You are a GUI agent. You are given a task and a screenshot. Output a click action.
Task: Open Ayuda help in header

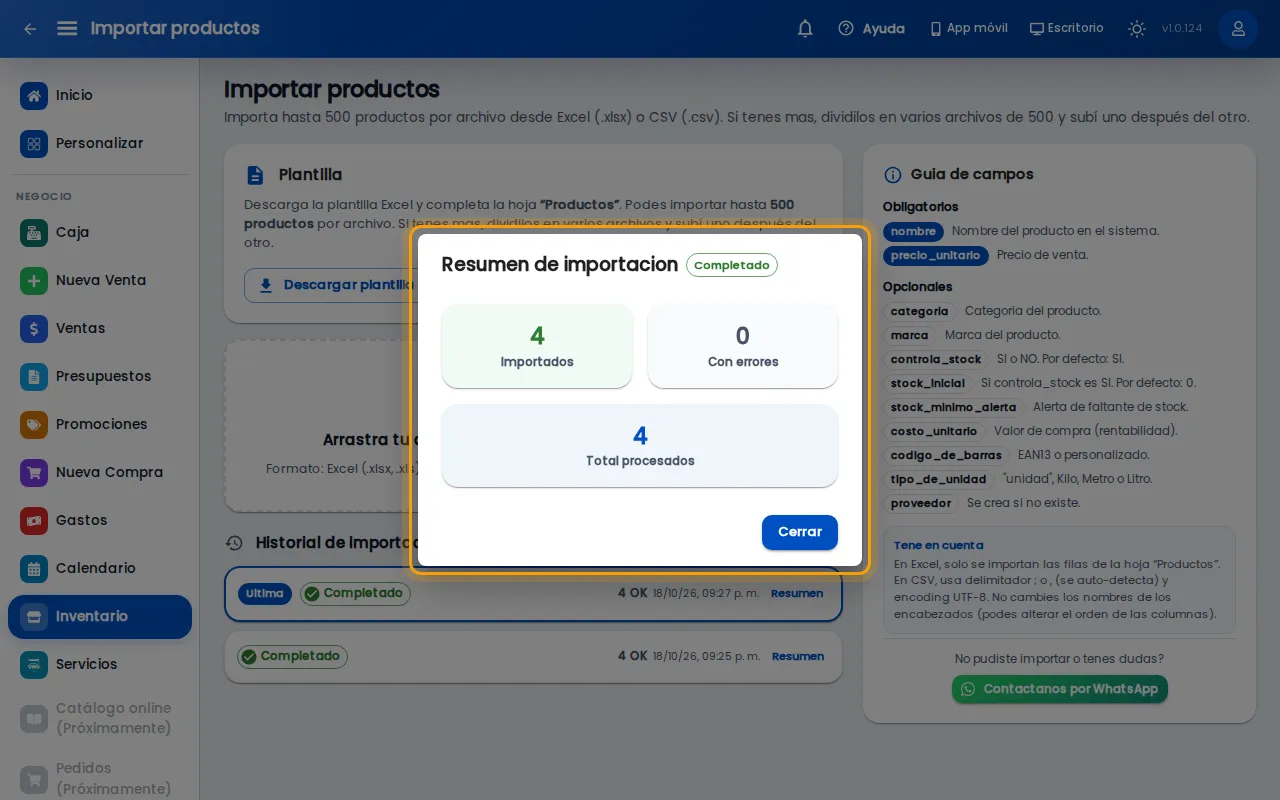click(x=871, y=29)
